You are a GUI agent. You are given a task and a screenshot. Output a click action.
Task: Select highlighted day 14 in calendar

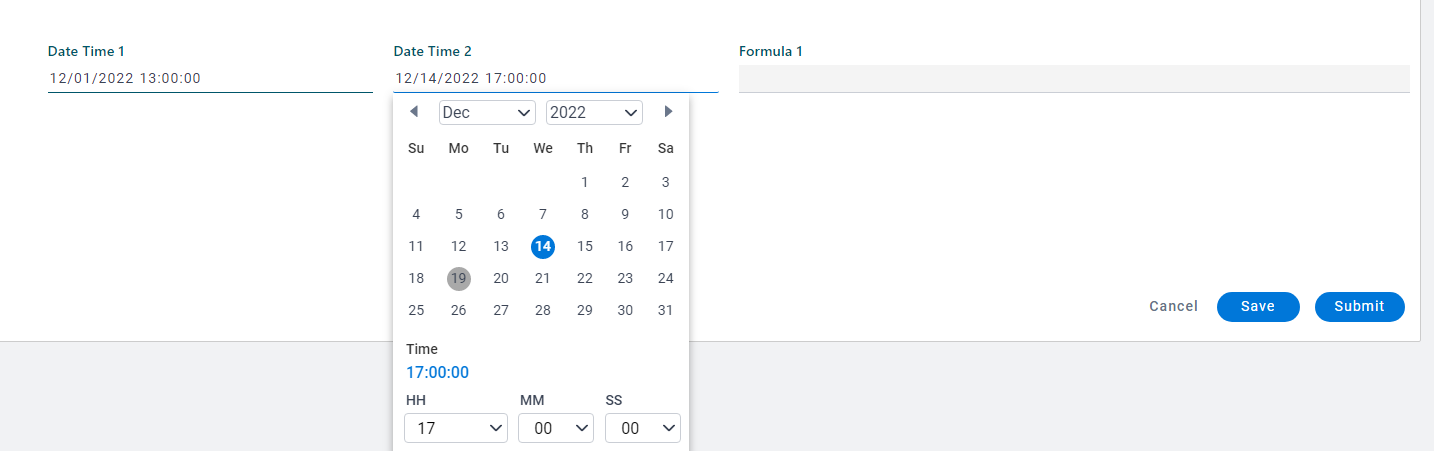click(543, 246)
